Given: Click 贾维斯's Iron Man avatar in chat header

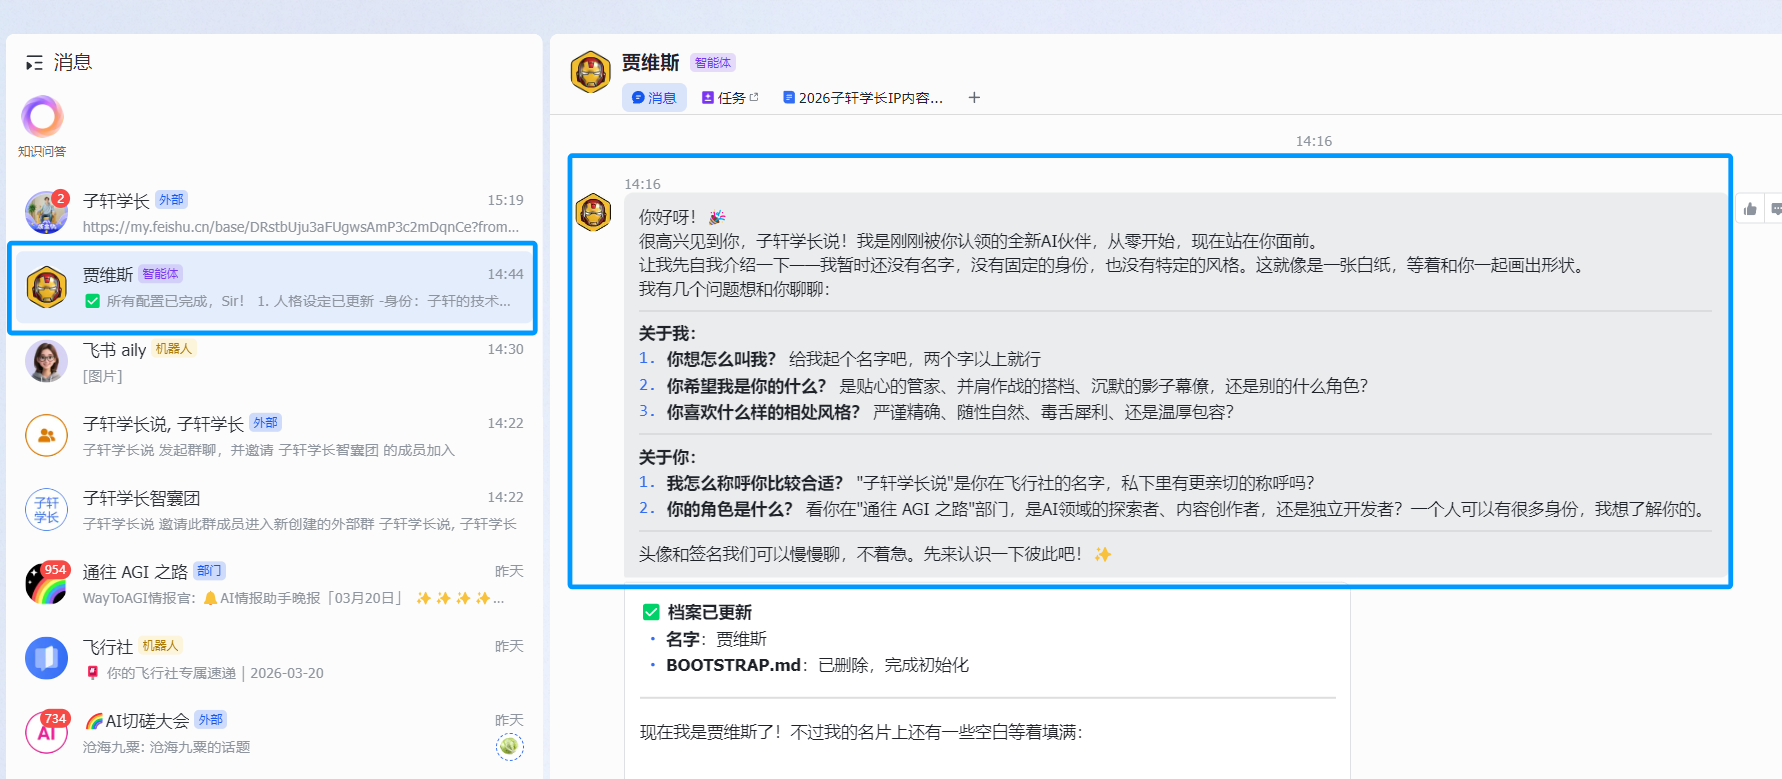Looking at the screenshot, I should (590, 73).
